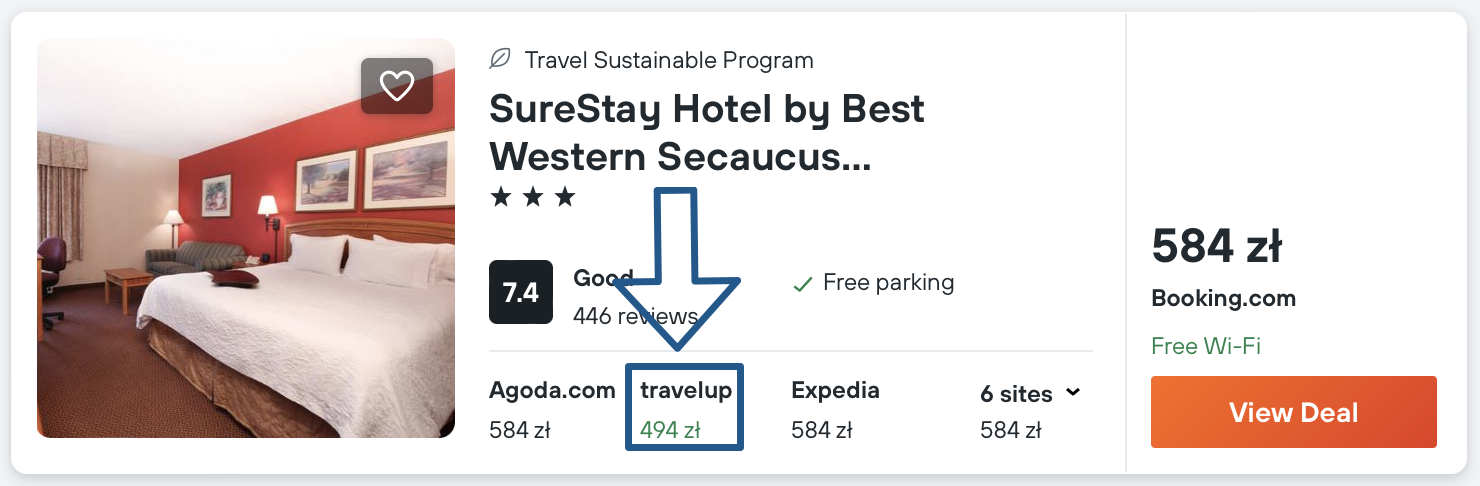Screen dimensions: 1480x486
Task: Expand the chevron beside 6 sites
Action: (1073, 393)
